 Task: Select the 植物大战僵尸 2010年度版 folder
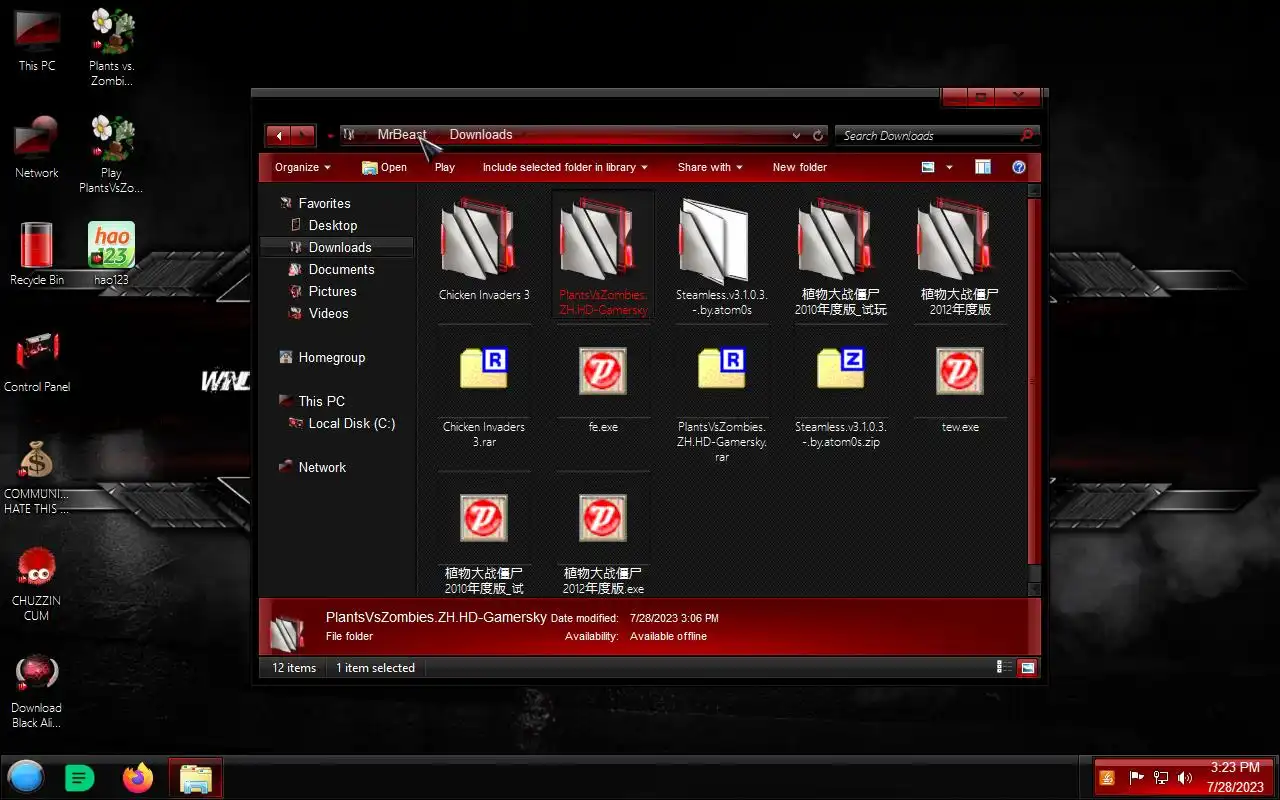tap(841, 255)
